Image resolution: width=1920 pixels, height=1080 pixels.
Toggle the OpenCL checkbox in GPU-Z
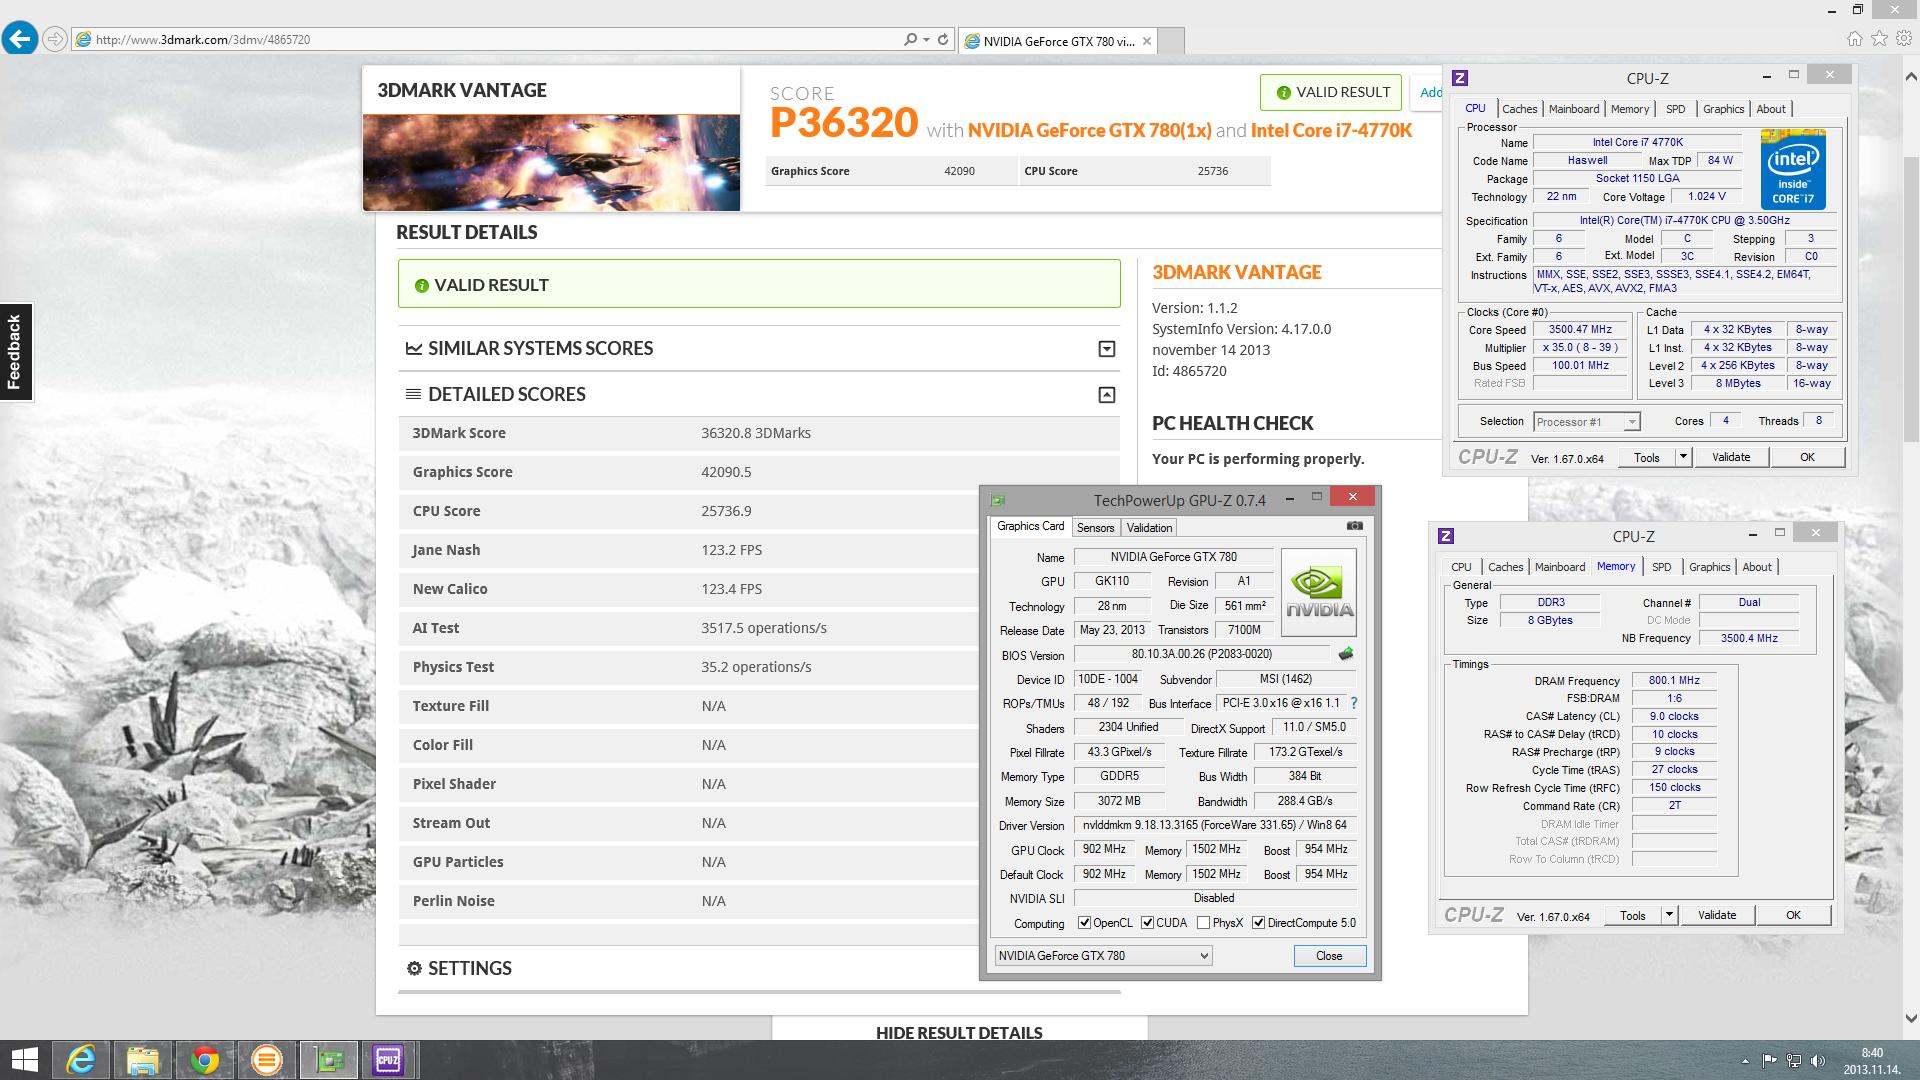(1084, 923)
